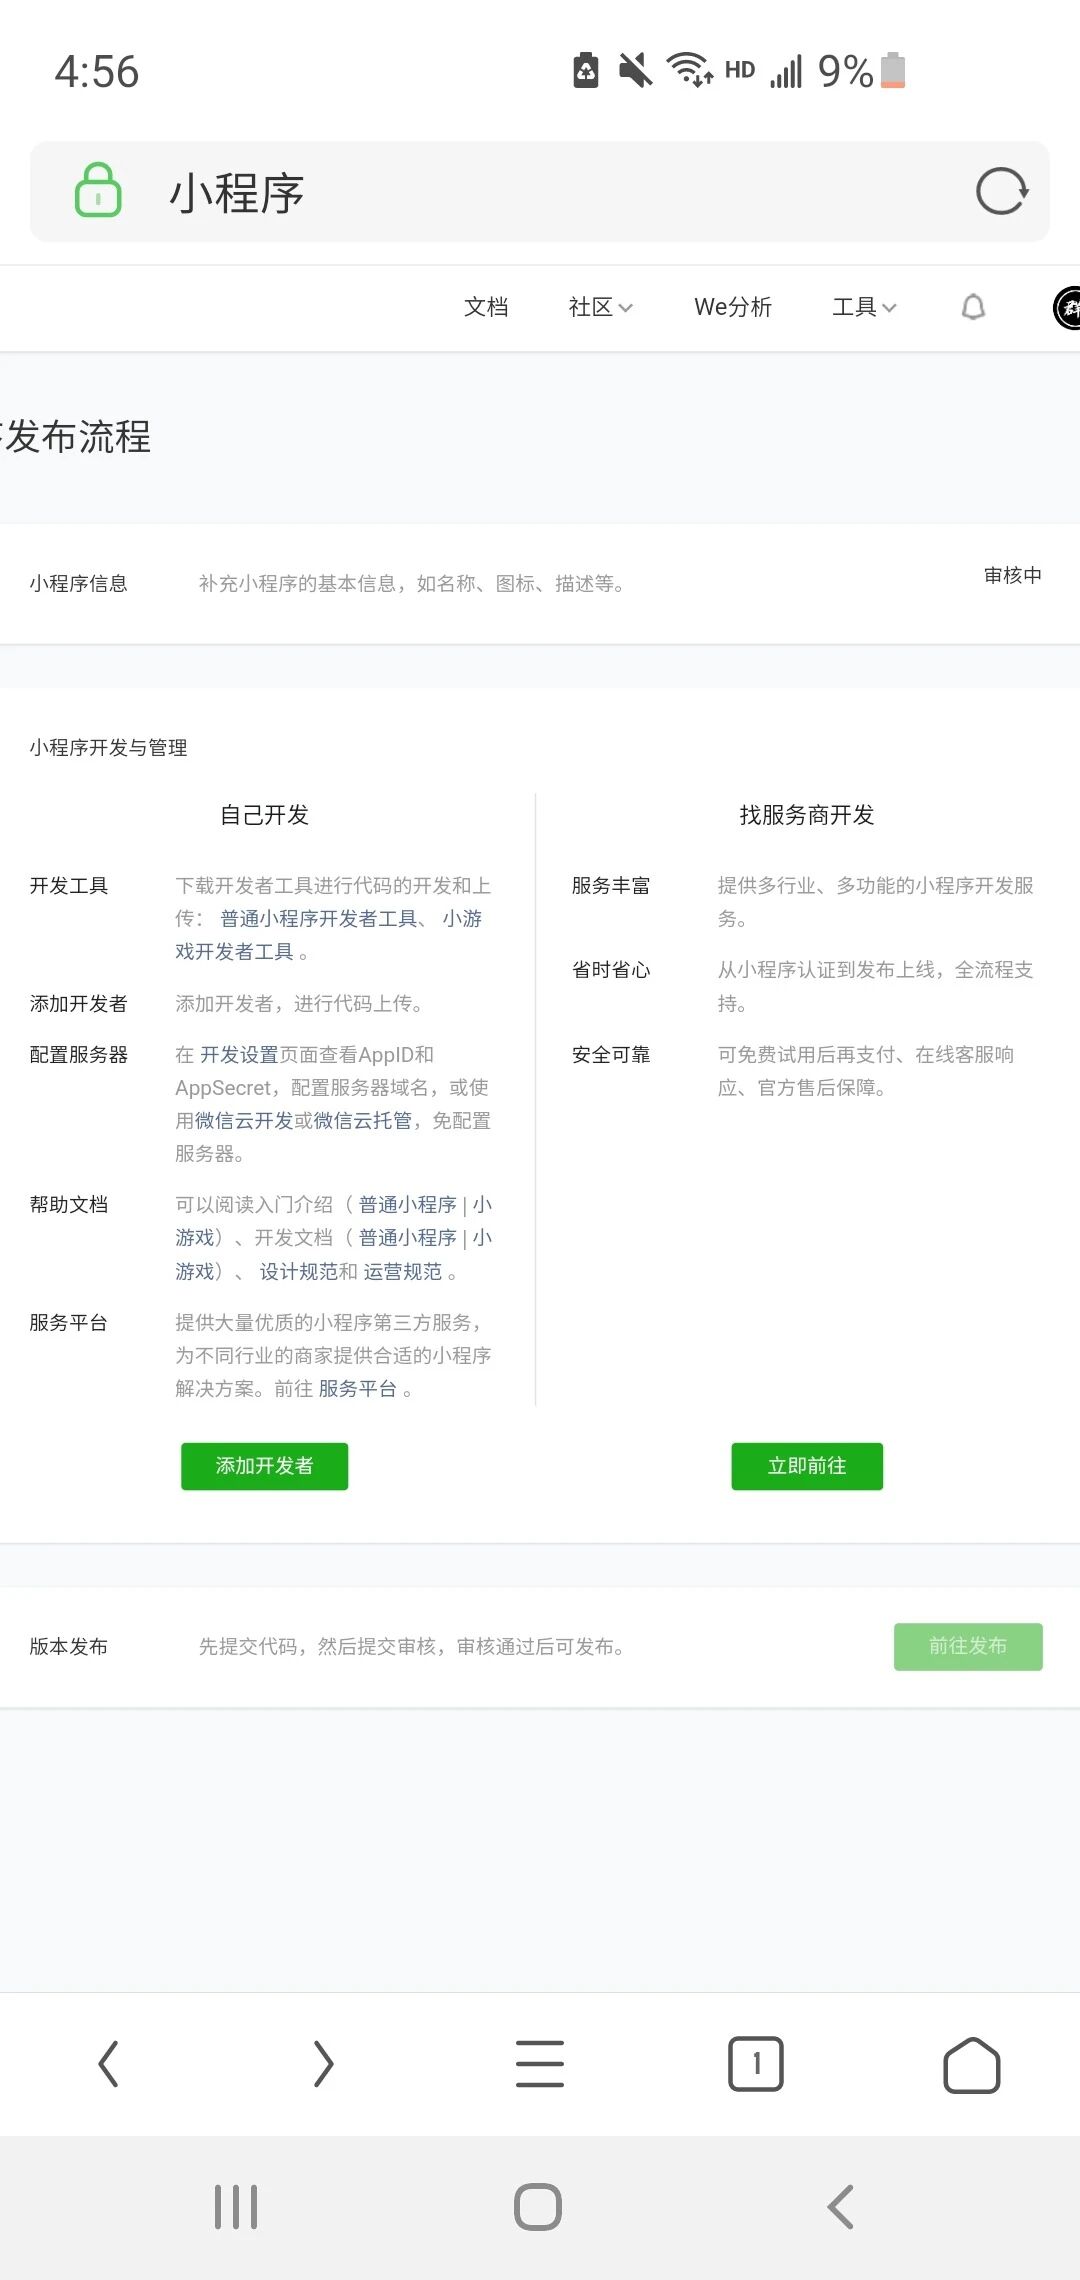Viewport: 1080px width, 2280px height.
Task: Open the 文档 nav item
Action: coord(486,307)
